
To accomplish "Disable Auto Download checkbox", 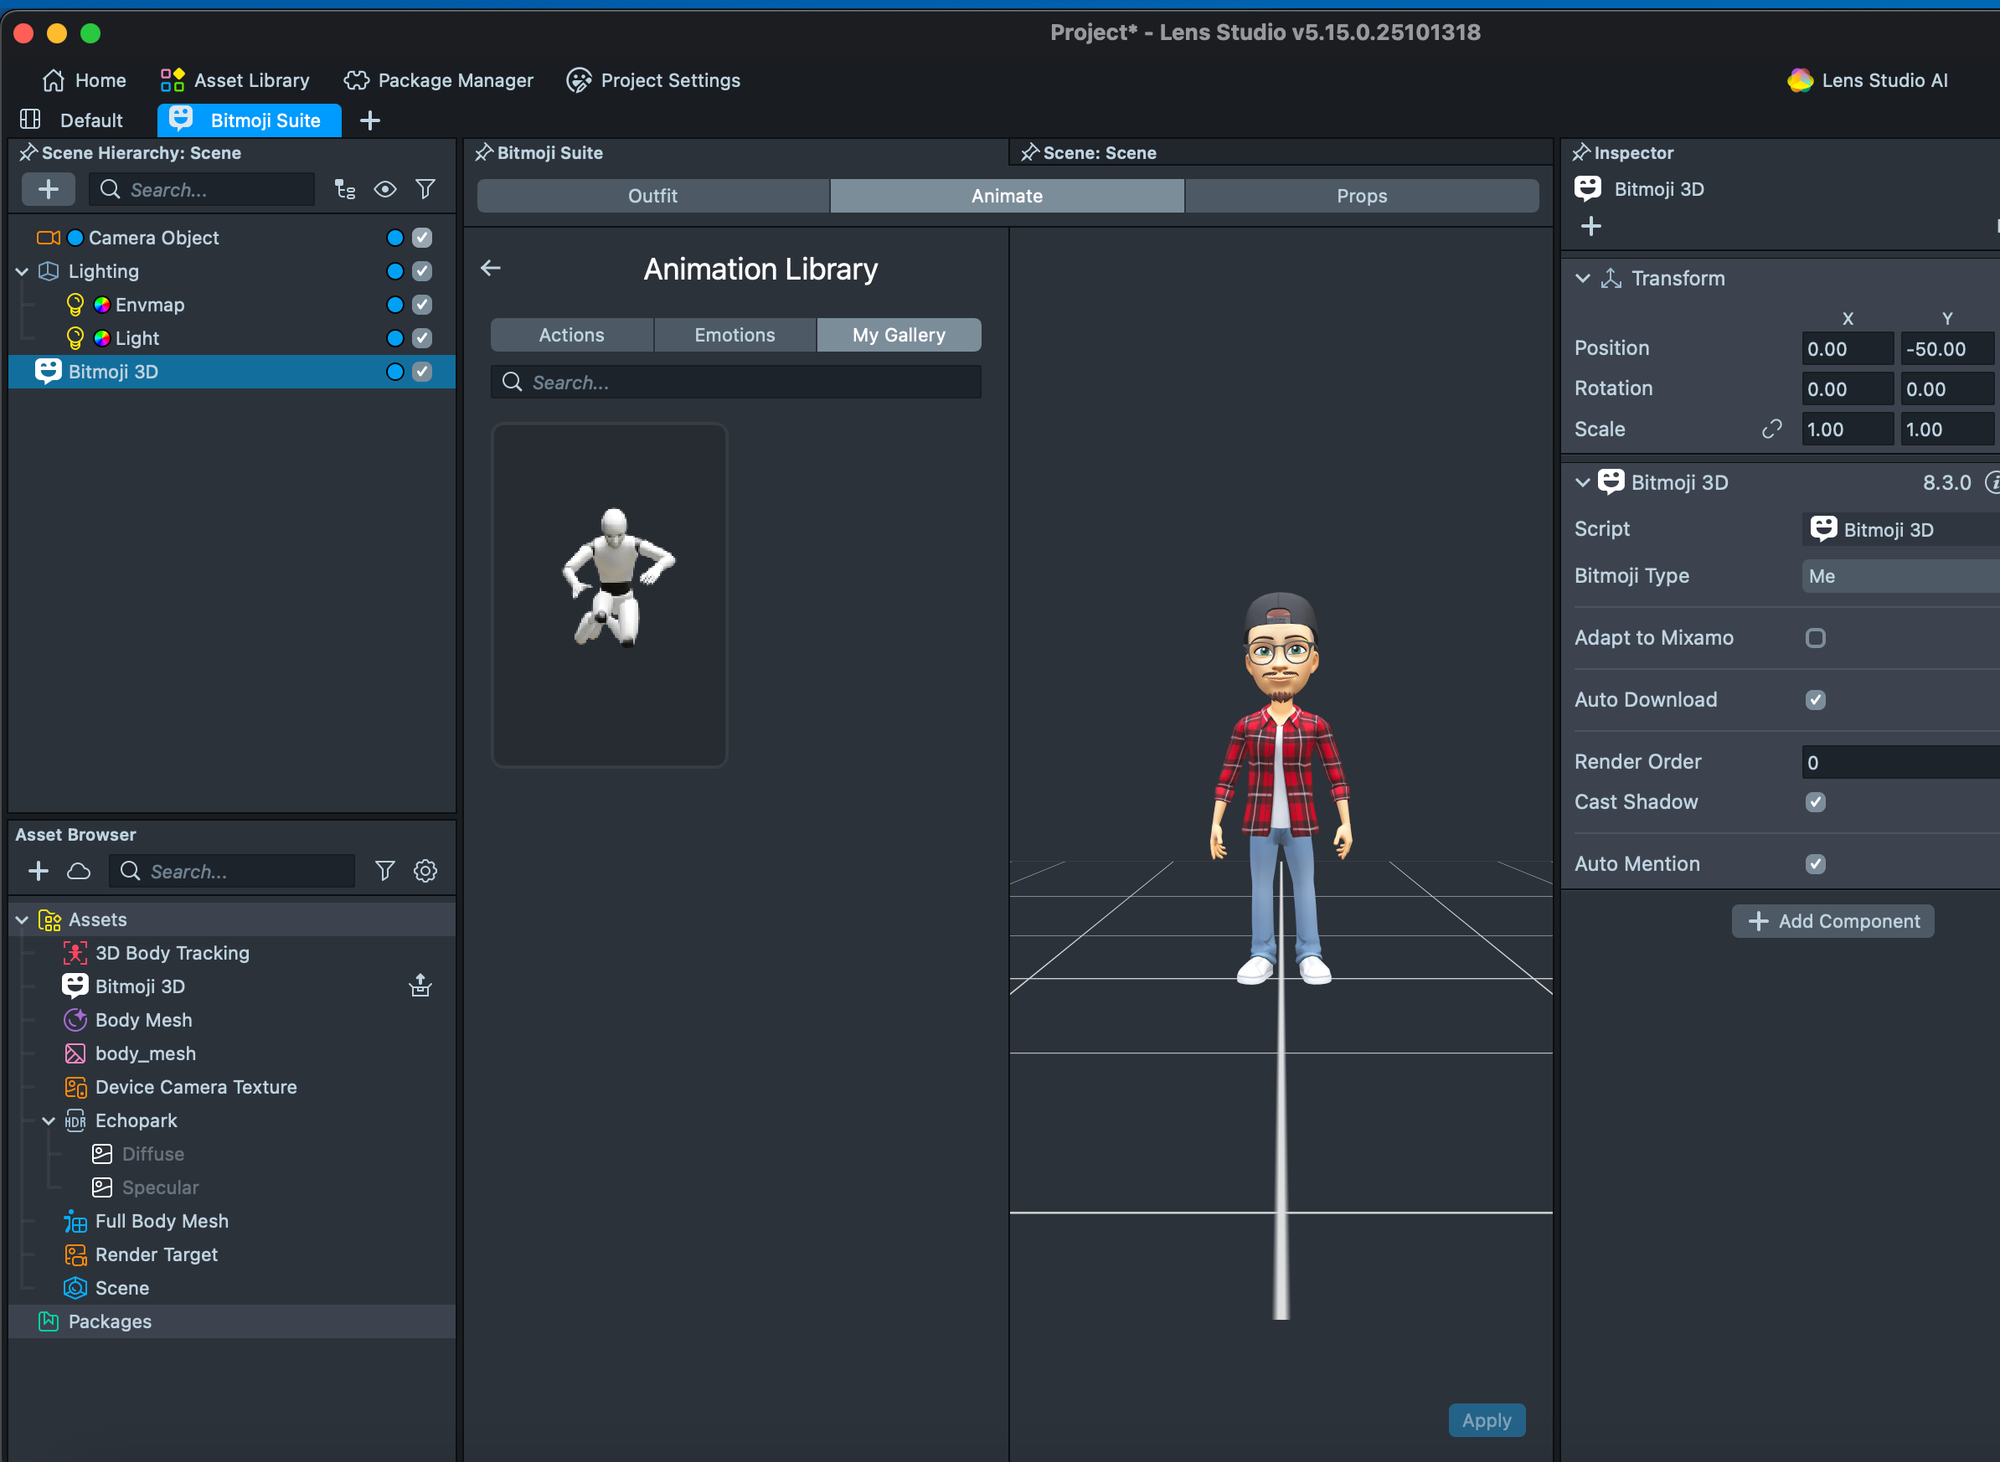I will [x=1816, y=700].
